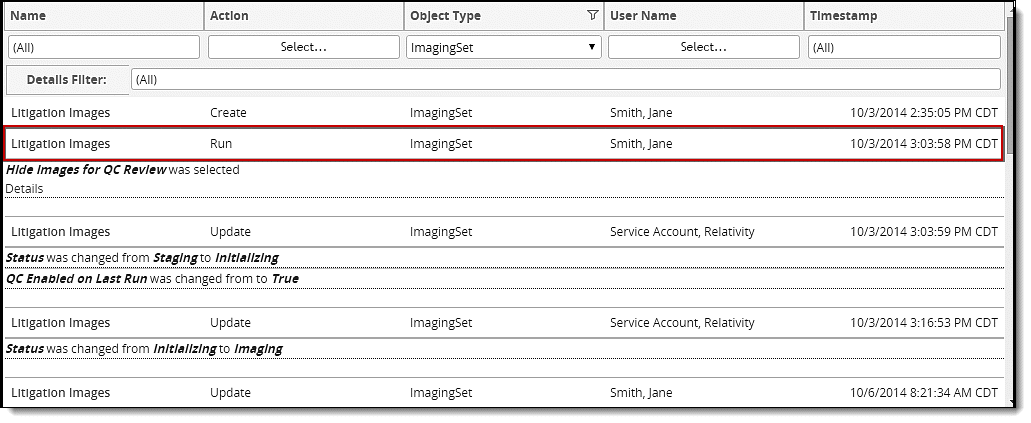
Task: Click the User Name column header
Action: [x=643, y=16]
